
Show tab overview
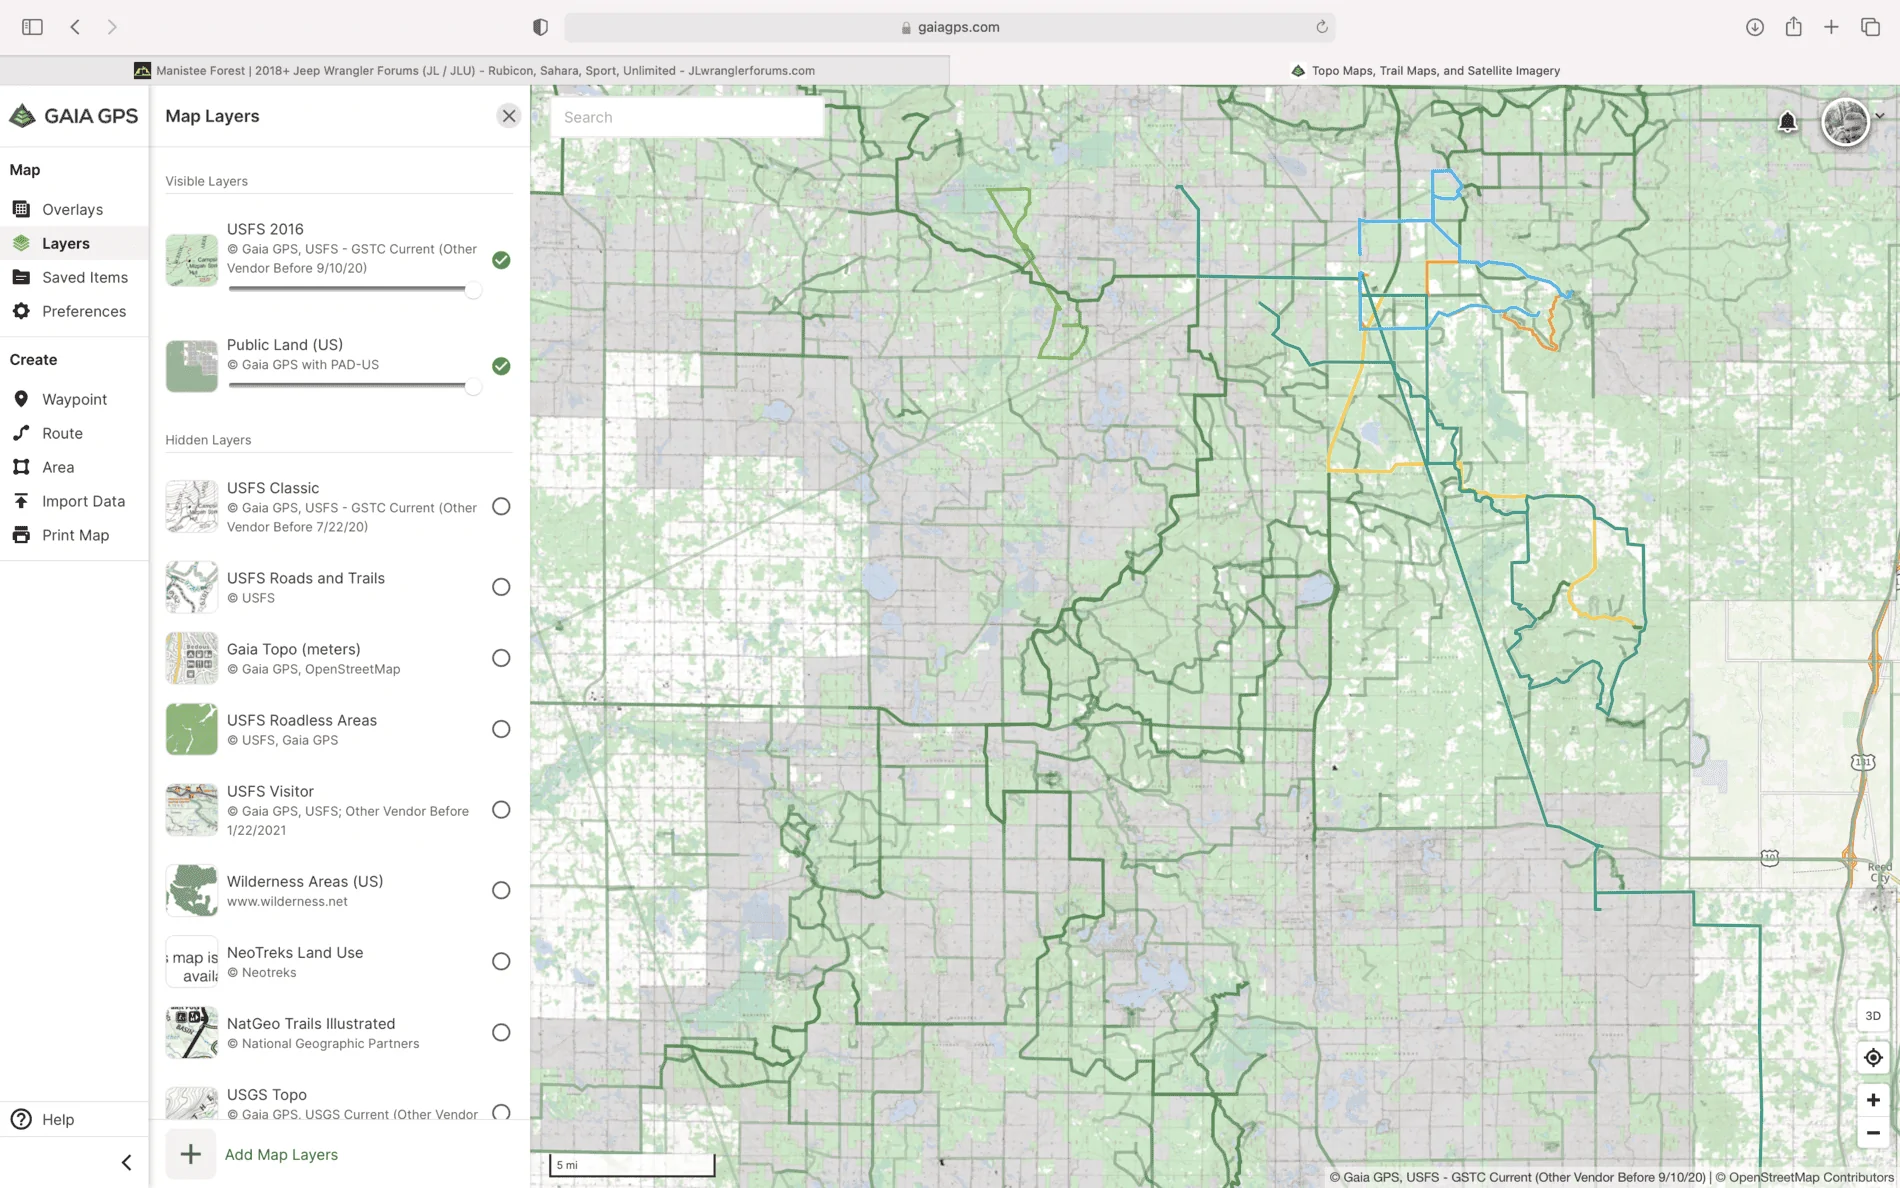pyautogui.click(x=1870, y=27)
